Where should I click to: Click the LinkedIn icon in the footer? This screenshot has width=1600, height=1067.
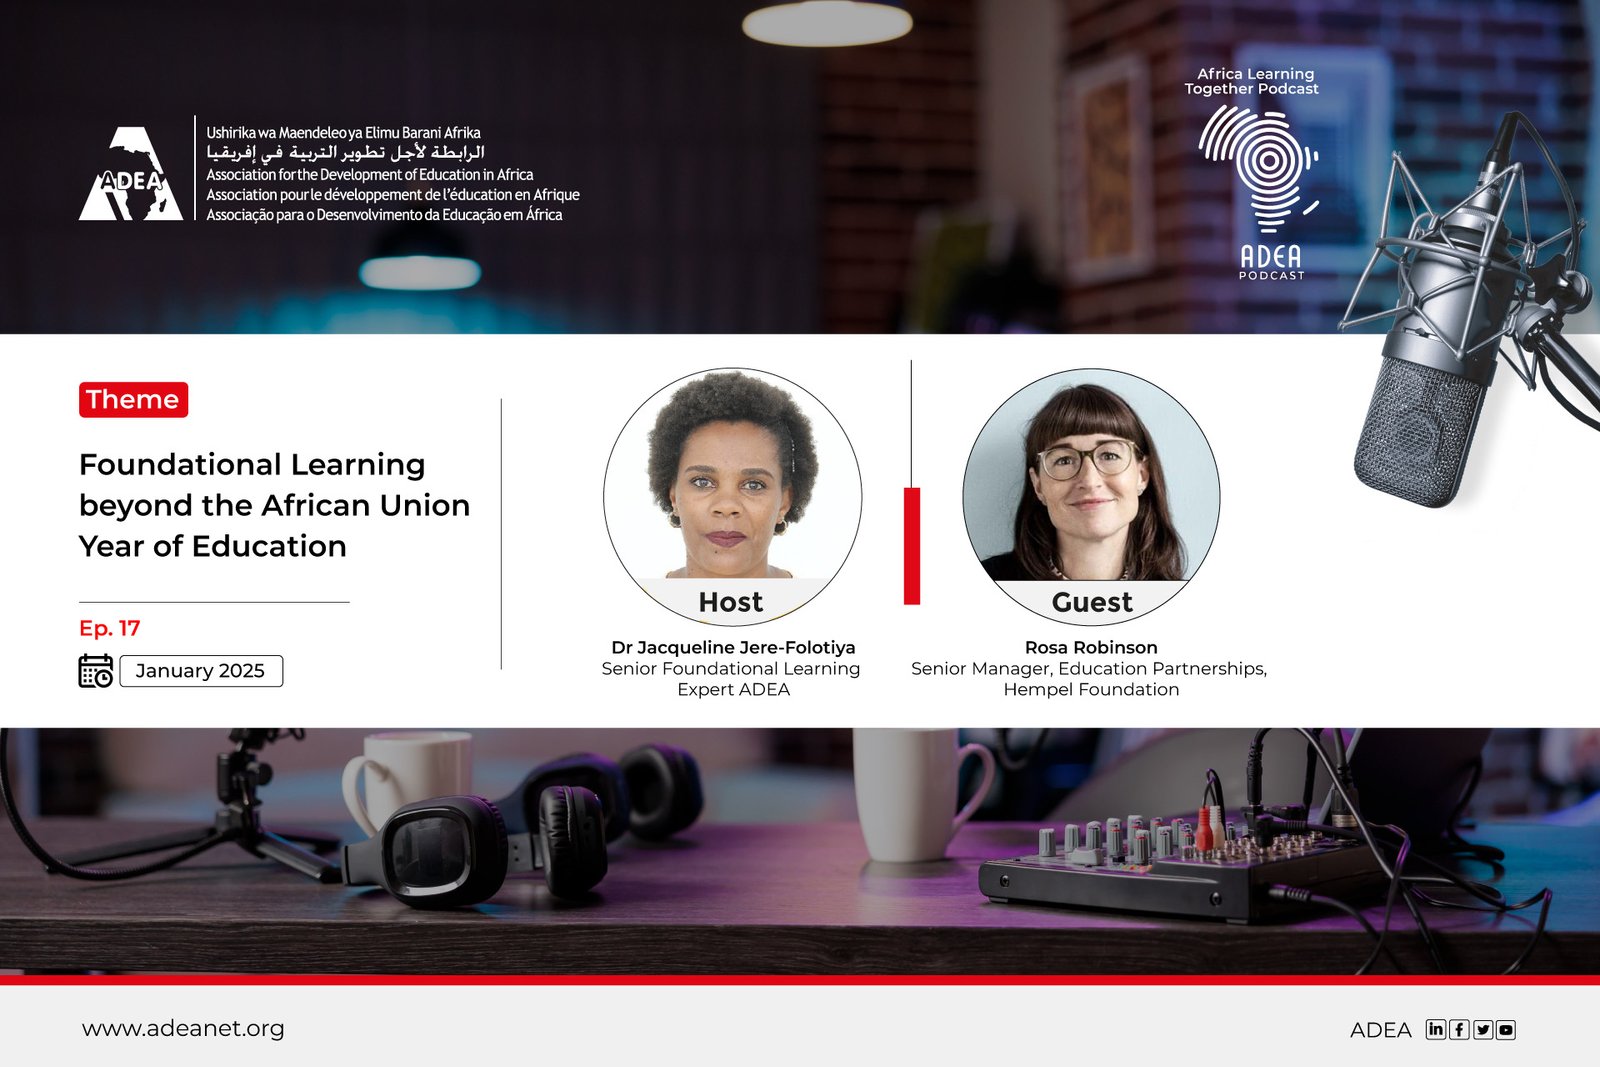pyautogui.click(x=1436, y=1029)
